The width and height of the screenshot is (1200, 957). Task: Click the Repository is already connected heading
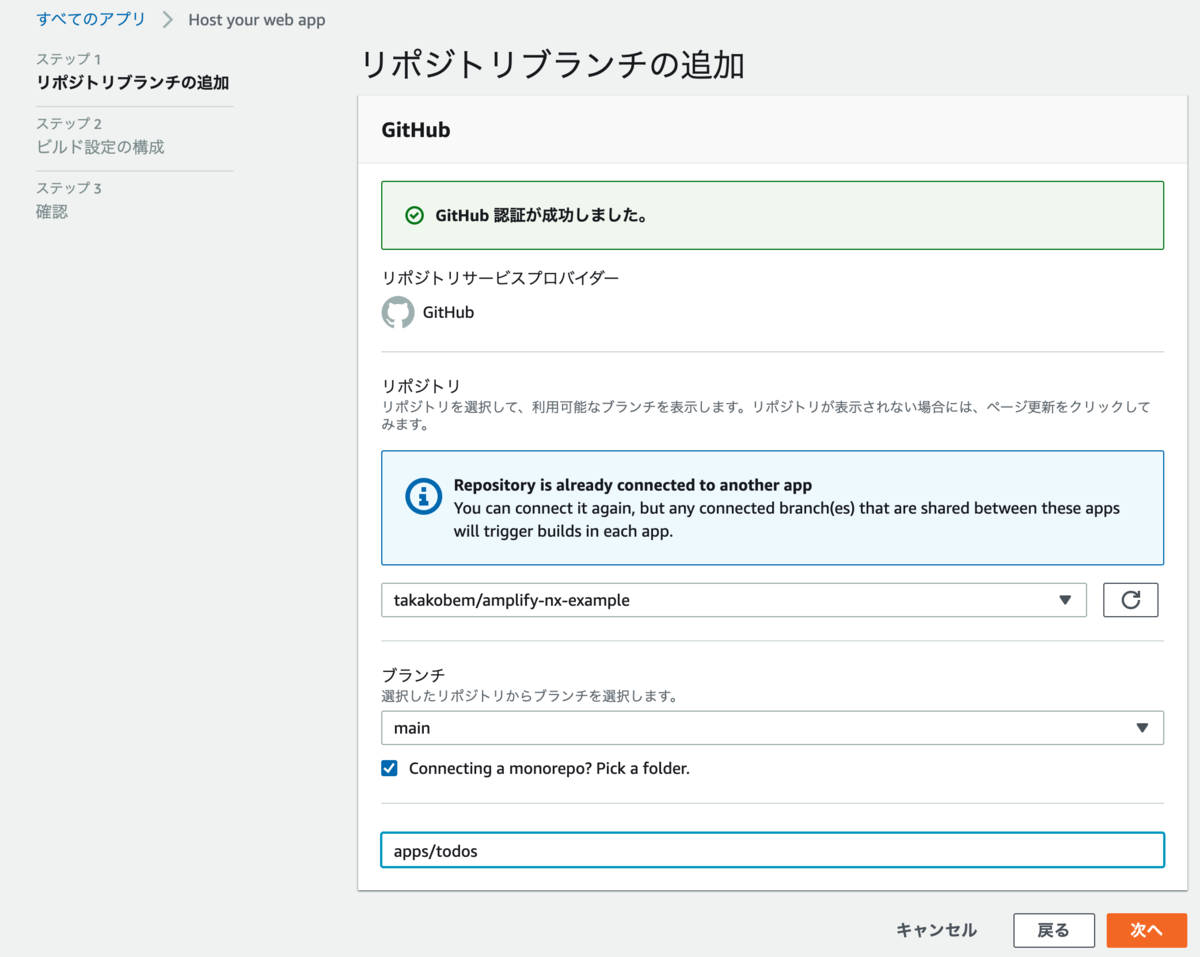pyautogui.click(x=633, y=485)
